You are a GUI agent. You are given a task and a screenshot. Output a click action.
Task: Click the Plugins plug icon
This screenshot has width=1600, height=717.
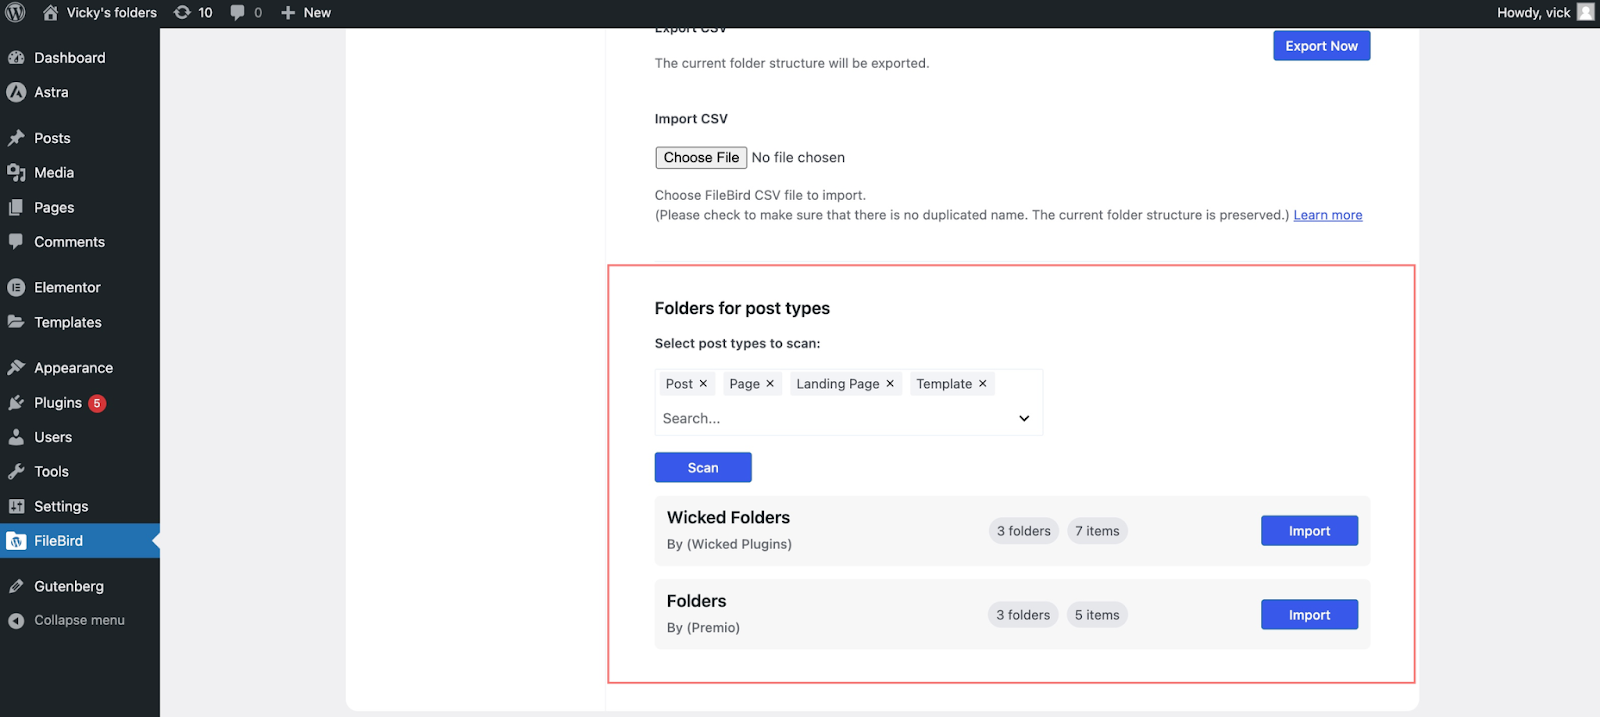coord(16,403)
